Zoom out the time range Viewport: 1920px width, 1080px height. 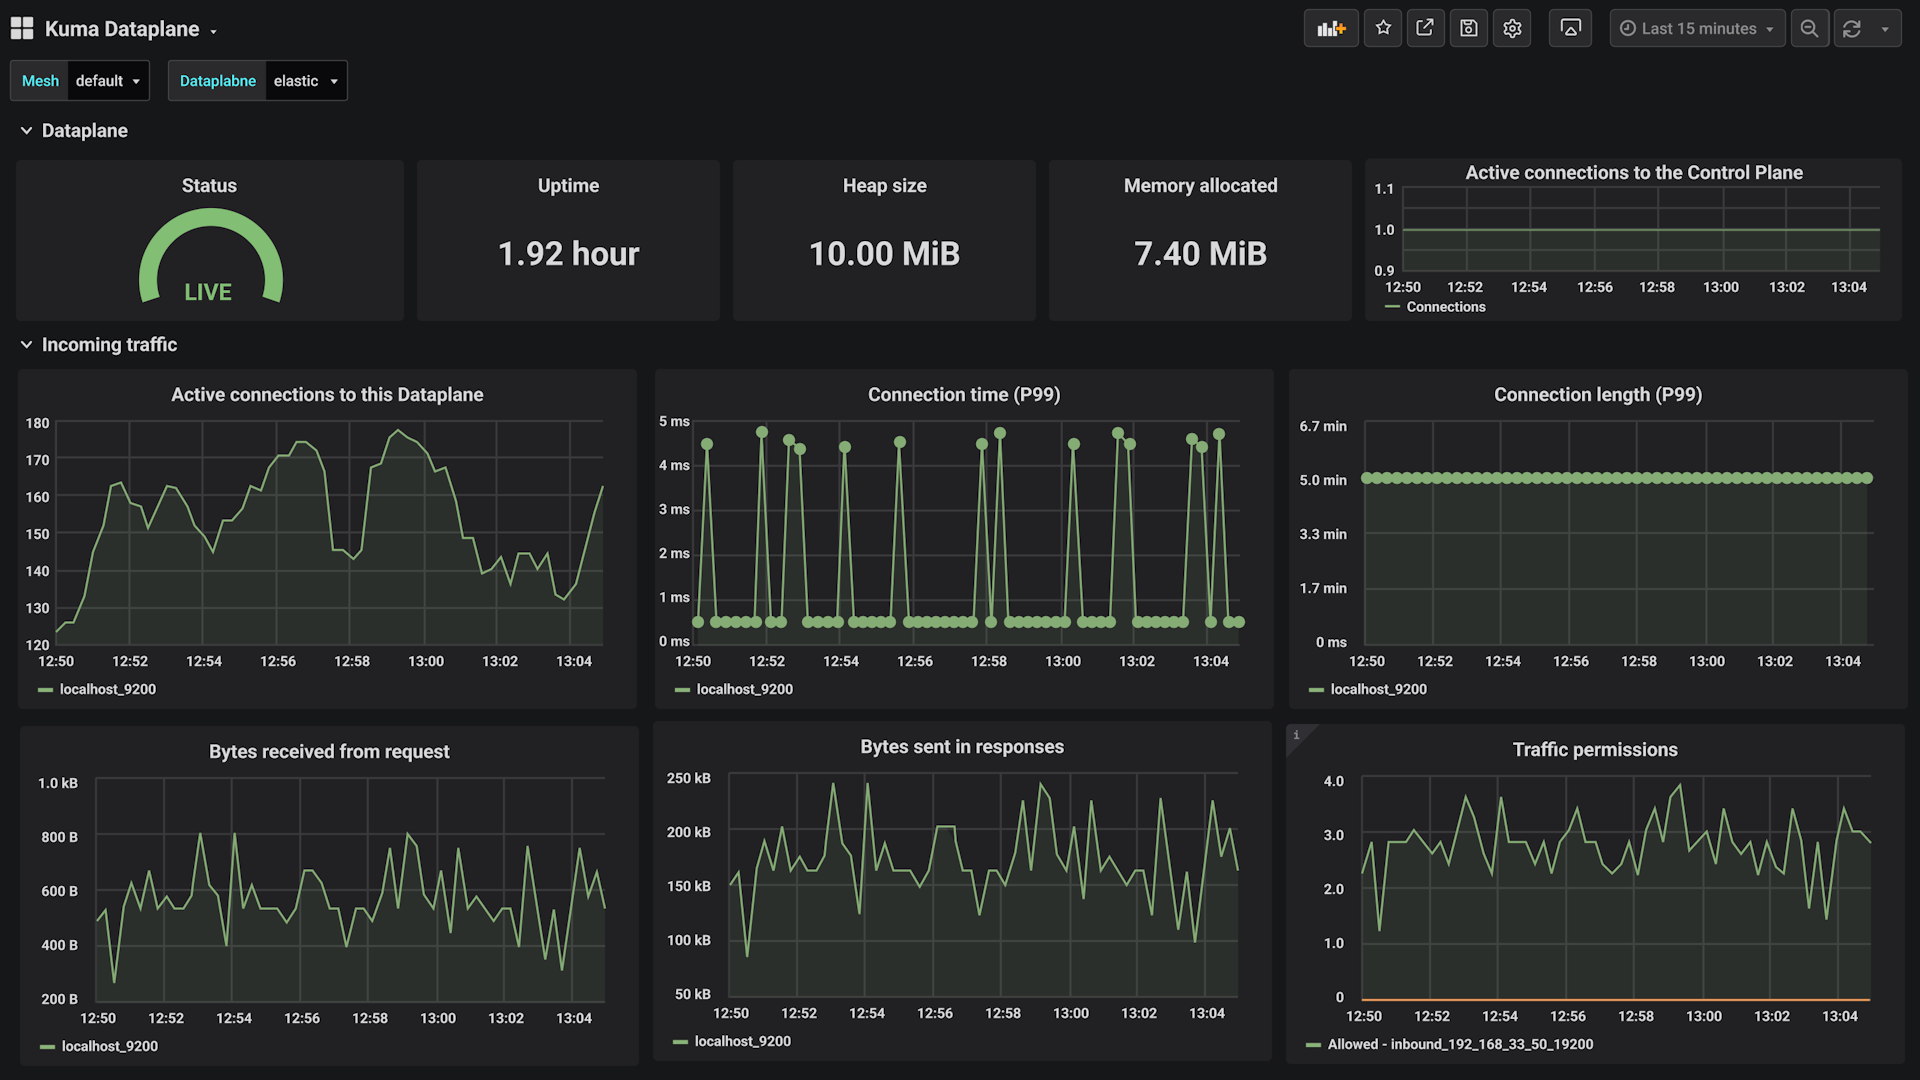tap(1809, 28)
